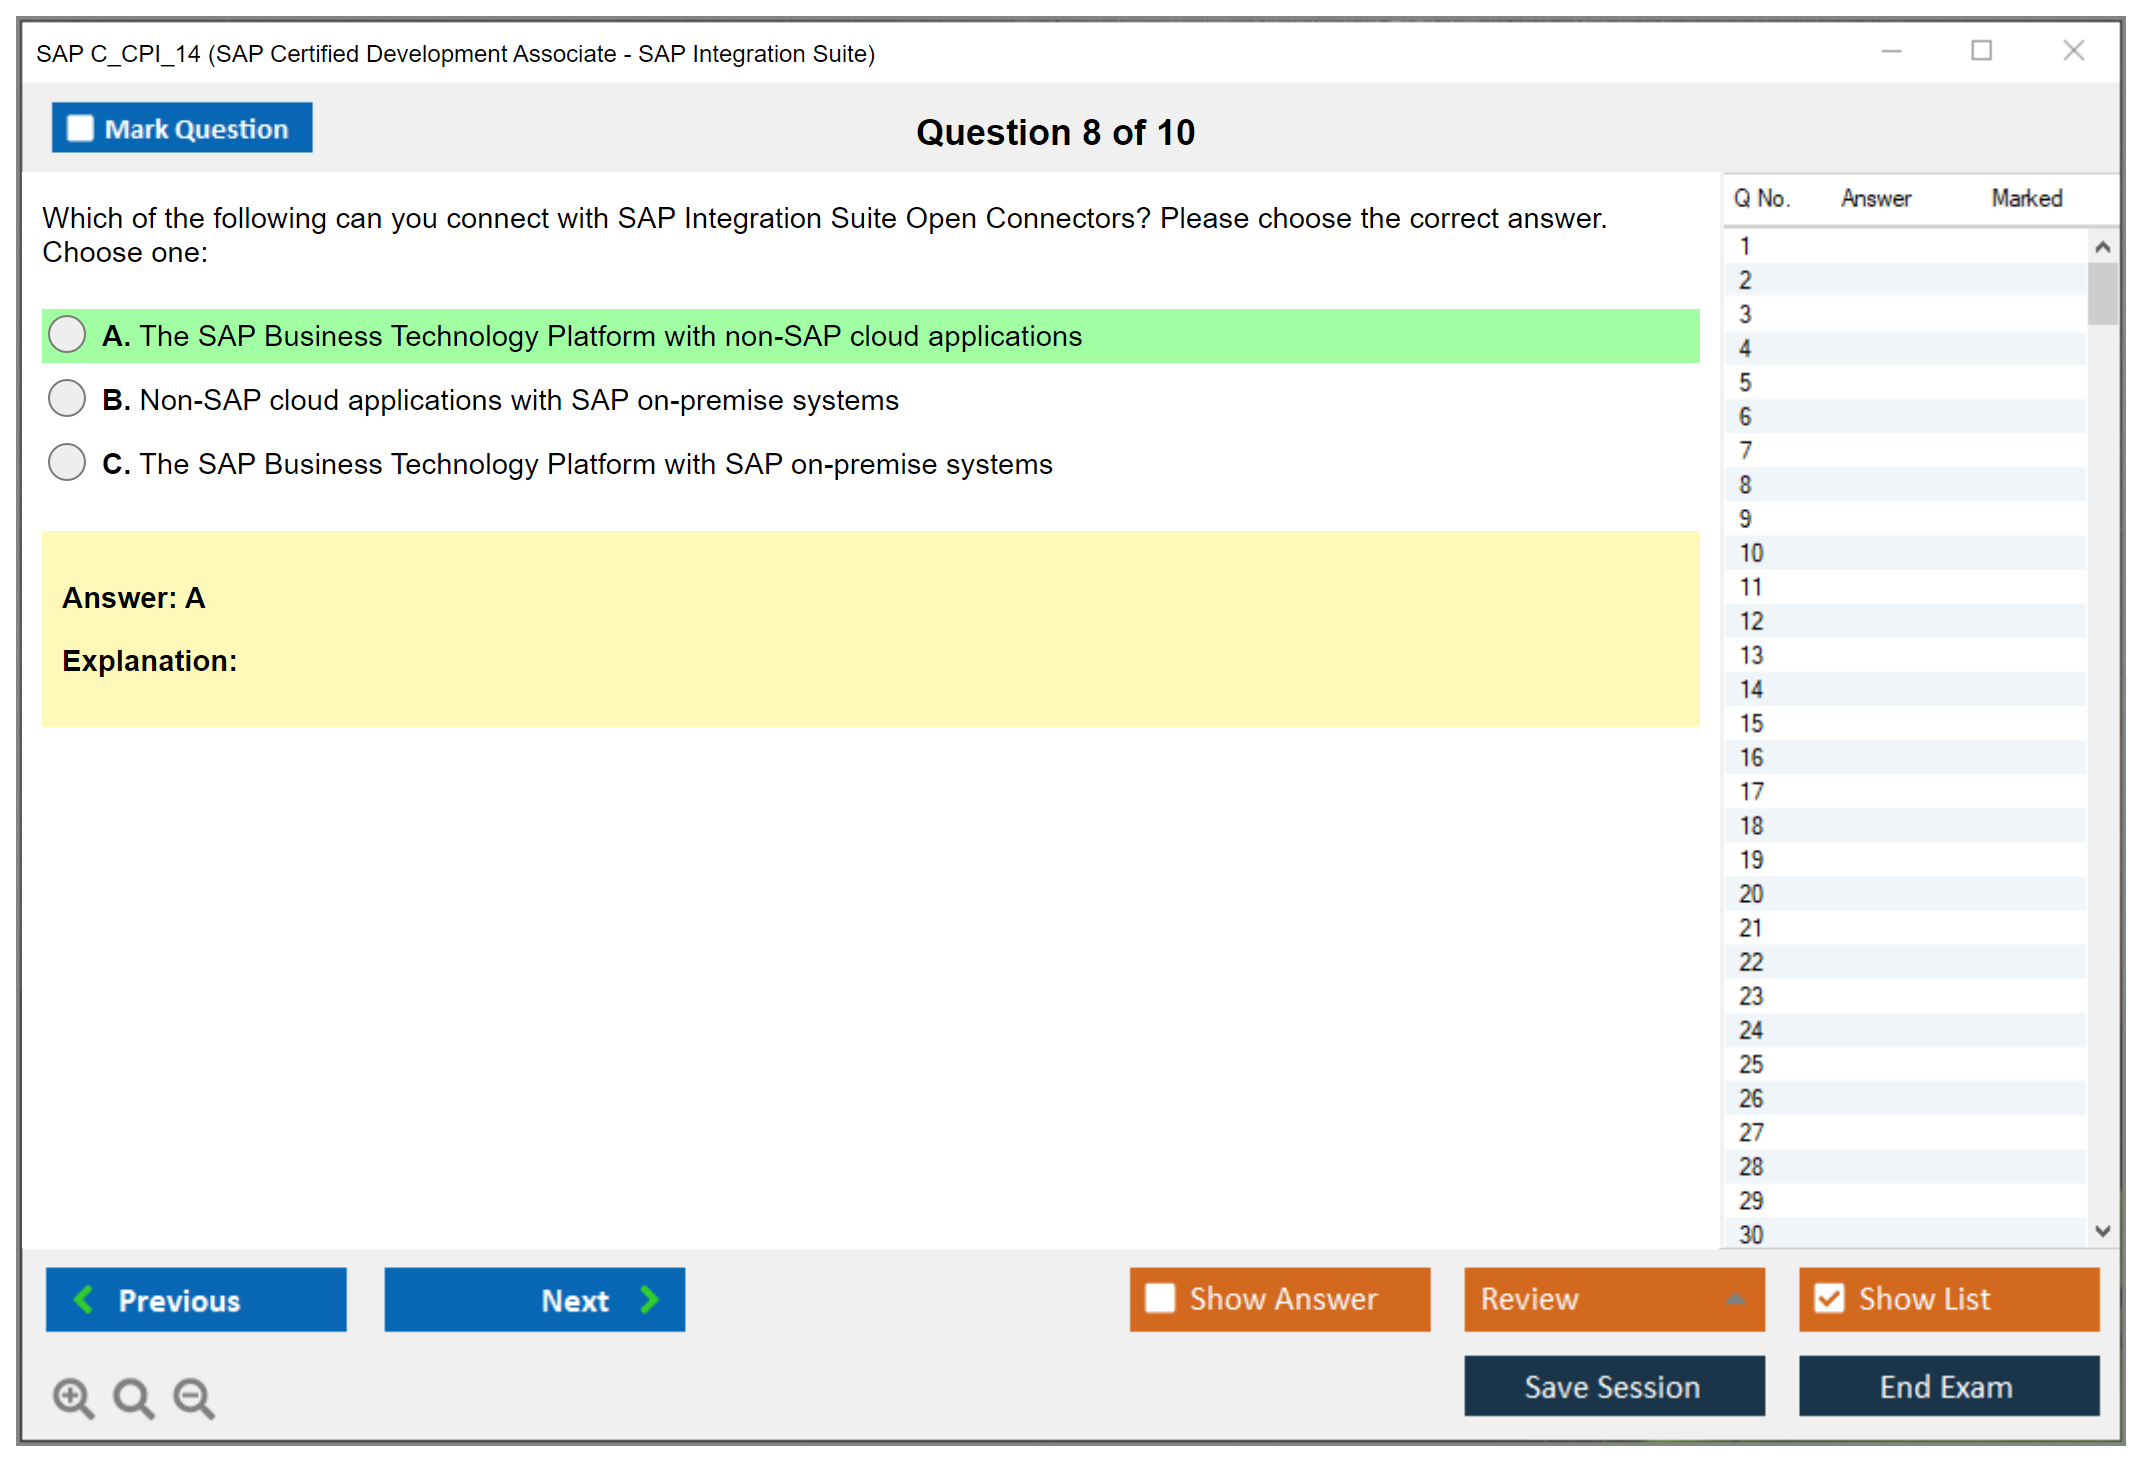Maximize the exam window
The width and height of the screenshot is (2150, 1470).
click(1981, 51)
